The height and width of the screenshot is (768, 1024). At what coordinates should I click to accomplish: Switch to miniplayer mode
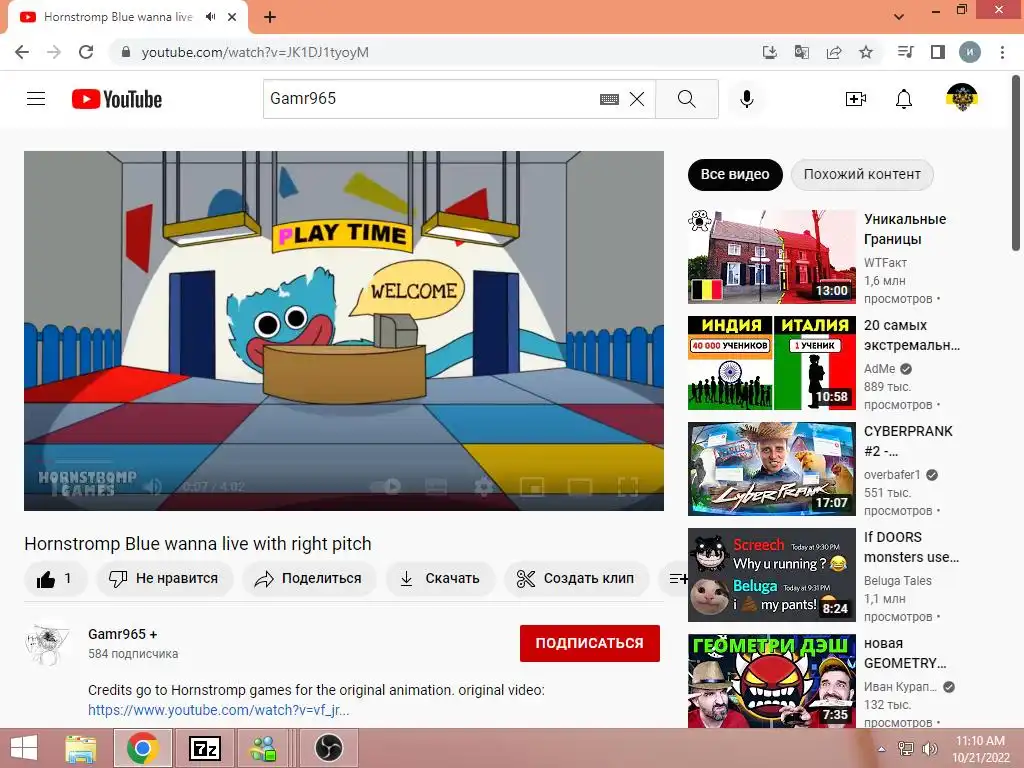(x=532, y=487)
